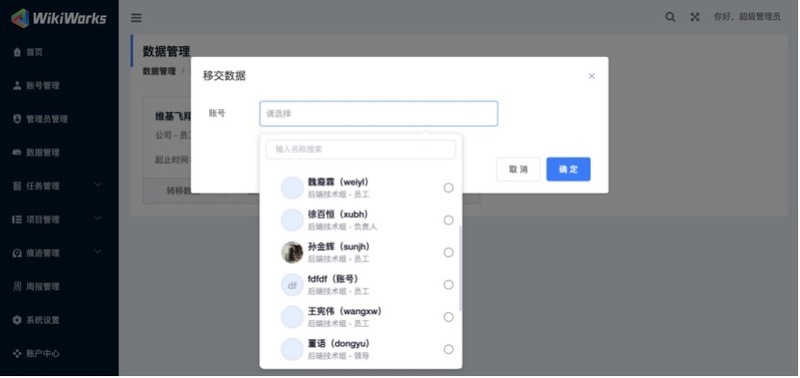The height and width of the screenshot is (378, 800).
Task: Click the 确定 confirm button
Action: (x=568, y=169)
